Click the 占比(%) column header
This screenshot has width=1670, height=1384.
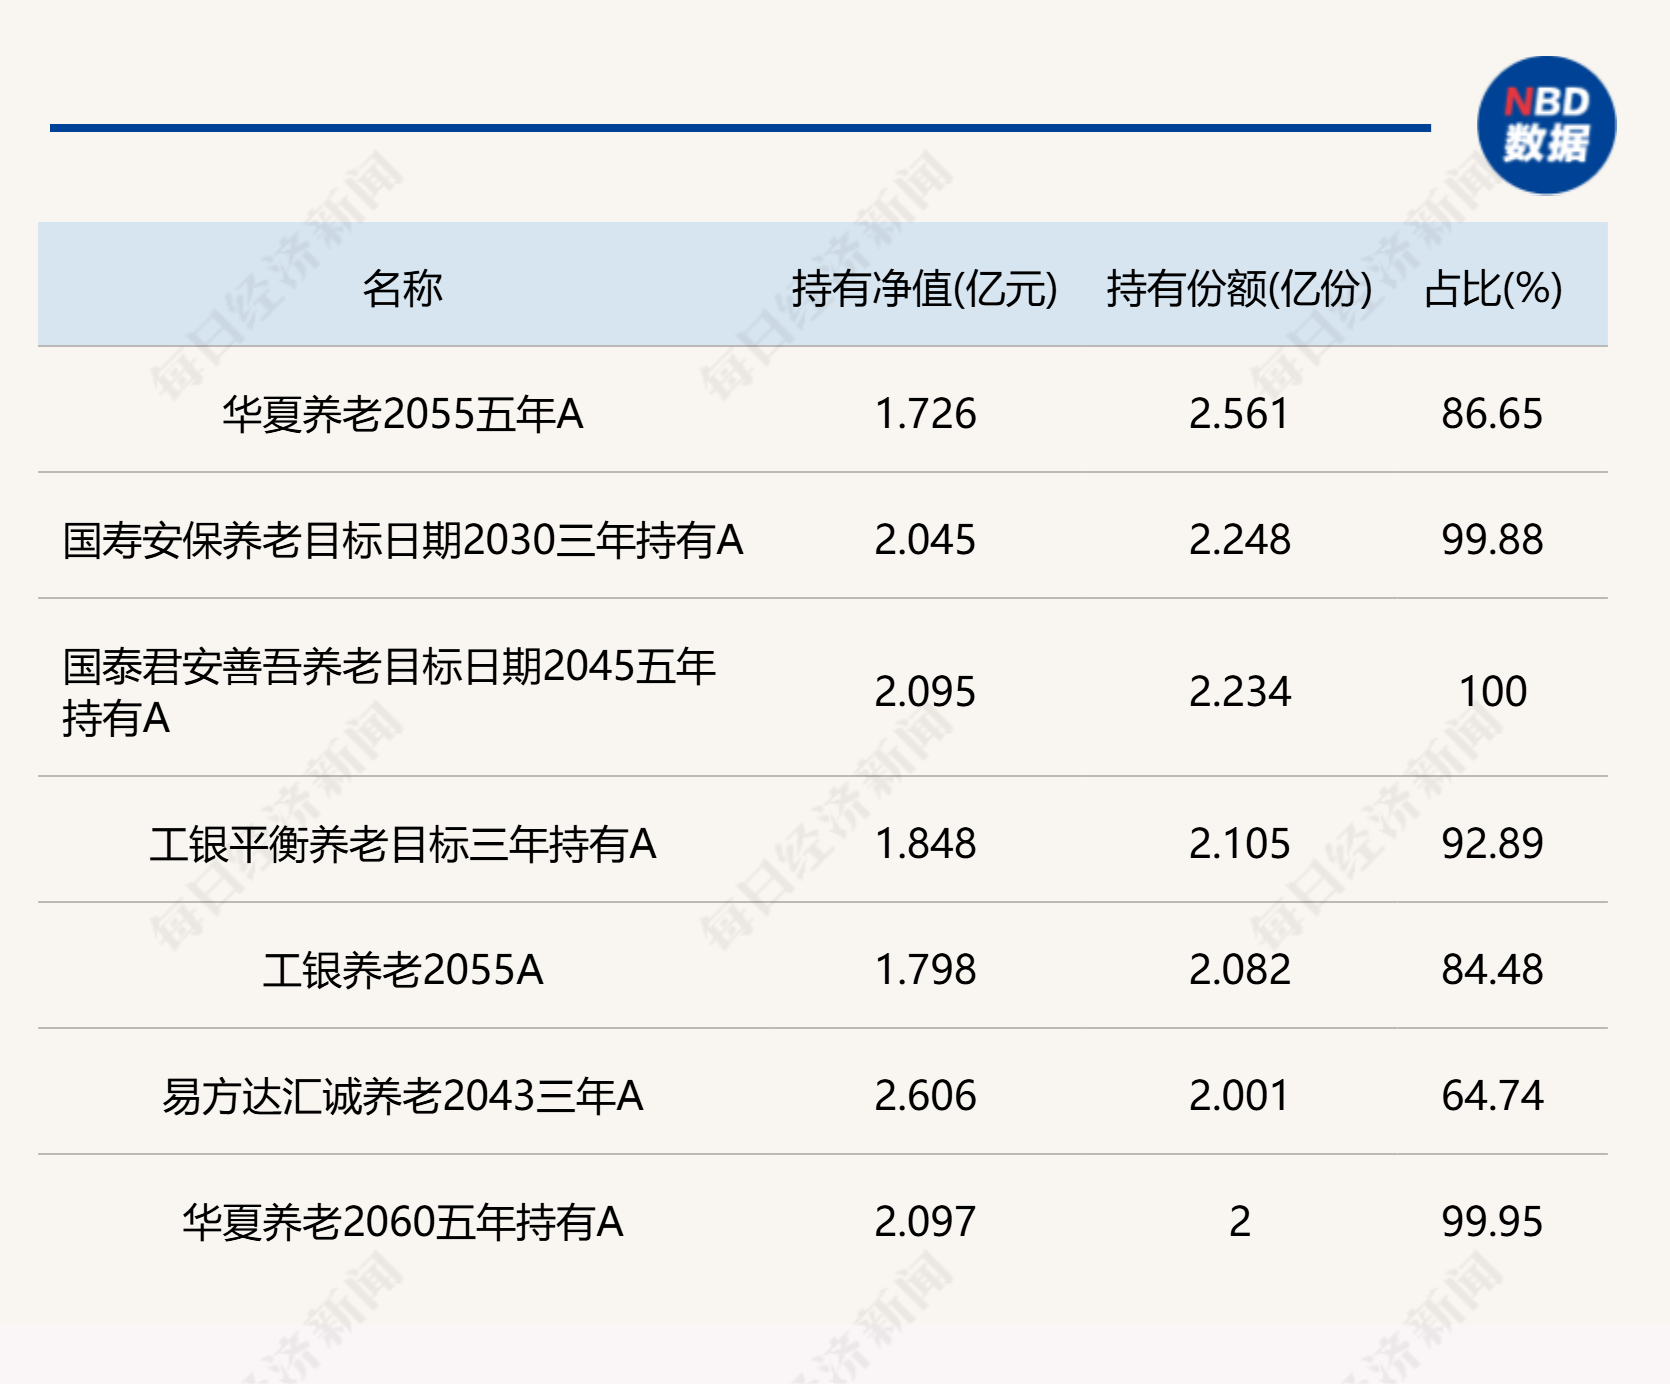(x=1493, y=289)
